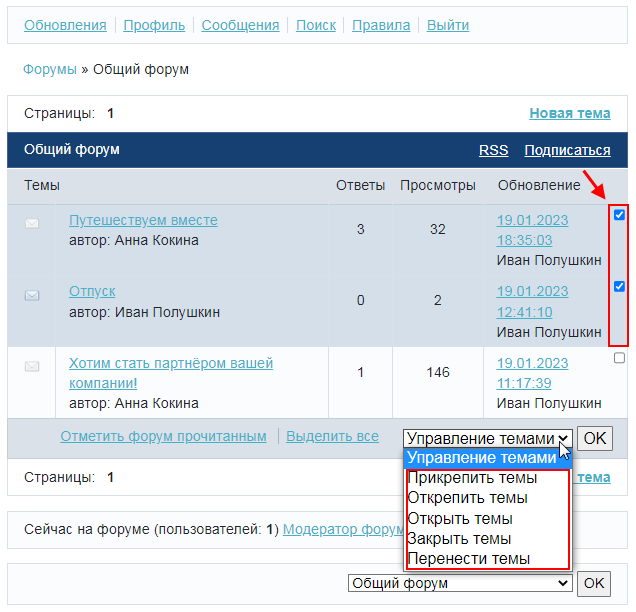
Task: Open the topic Путешествуем вместе
Action: coord(143,220)
